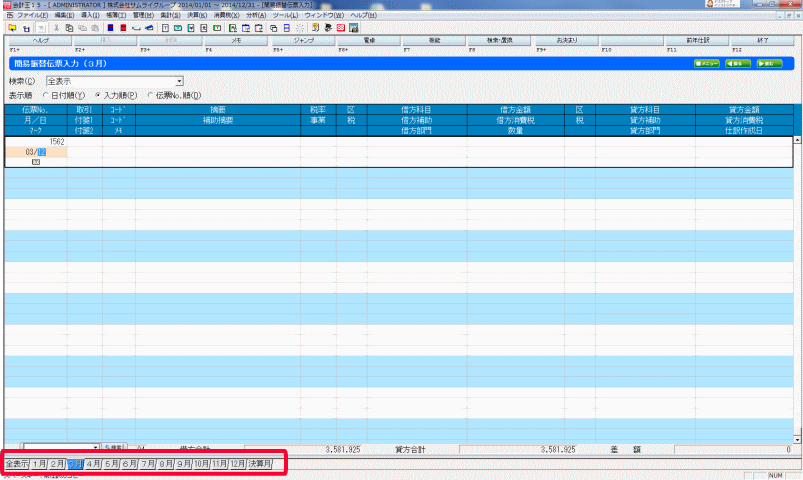Open the 消費税 menu in menu bar
The height and width of the screenshot is (480, 803).
pyautogui.click(x=230, y=17)
